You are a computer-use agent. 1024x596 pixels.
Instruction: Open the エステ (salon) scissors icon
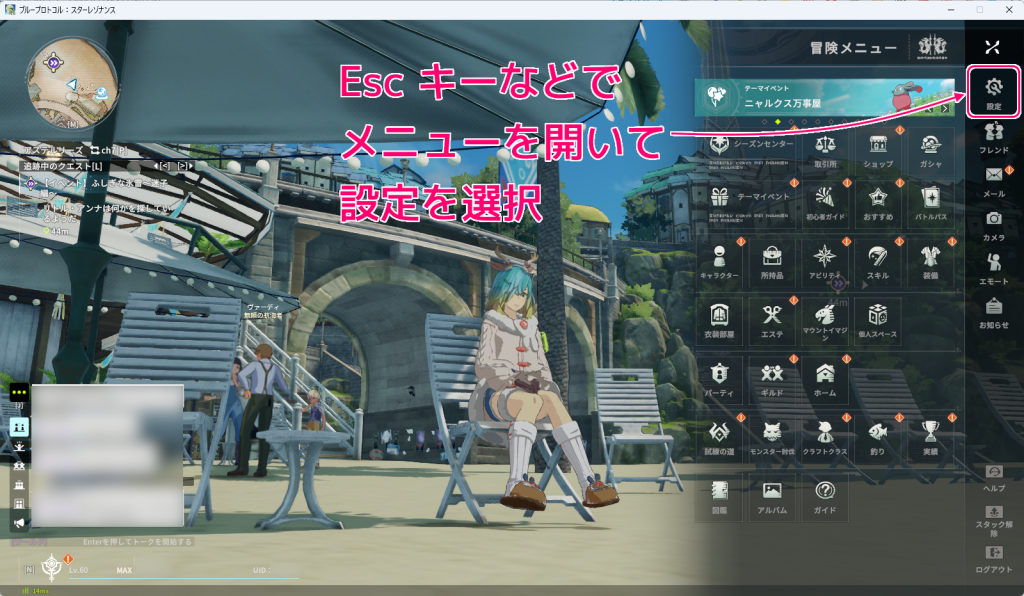(774, 318)
